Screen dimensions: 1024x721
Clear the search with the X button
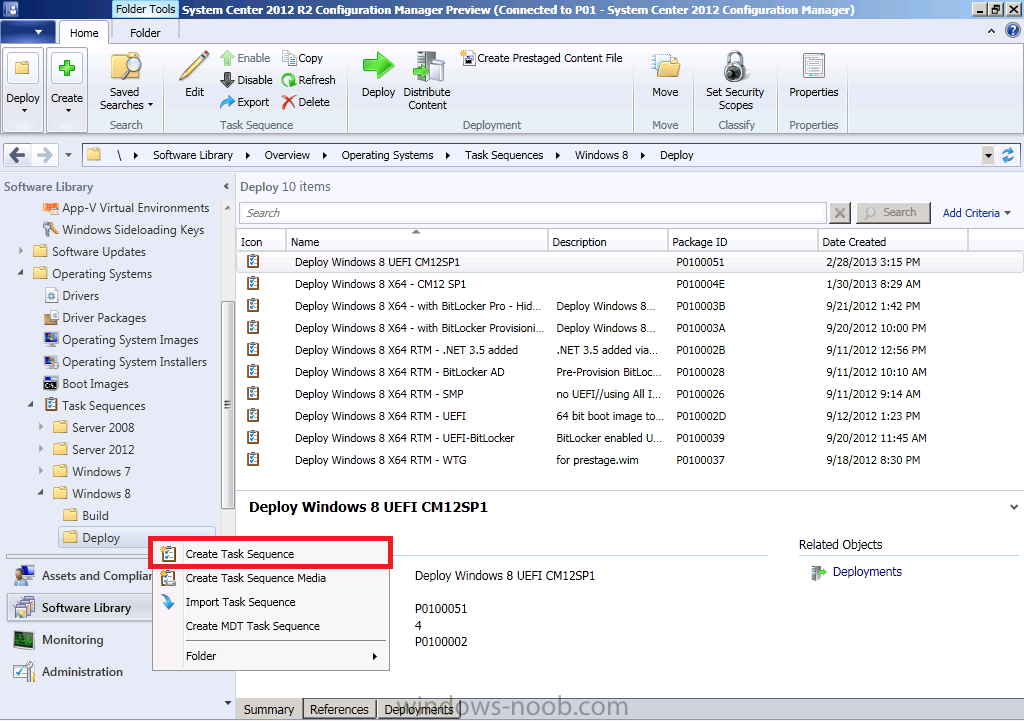click(x=840, y=213)
